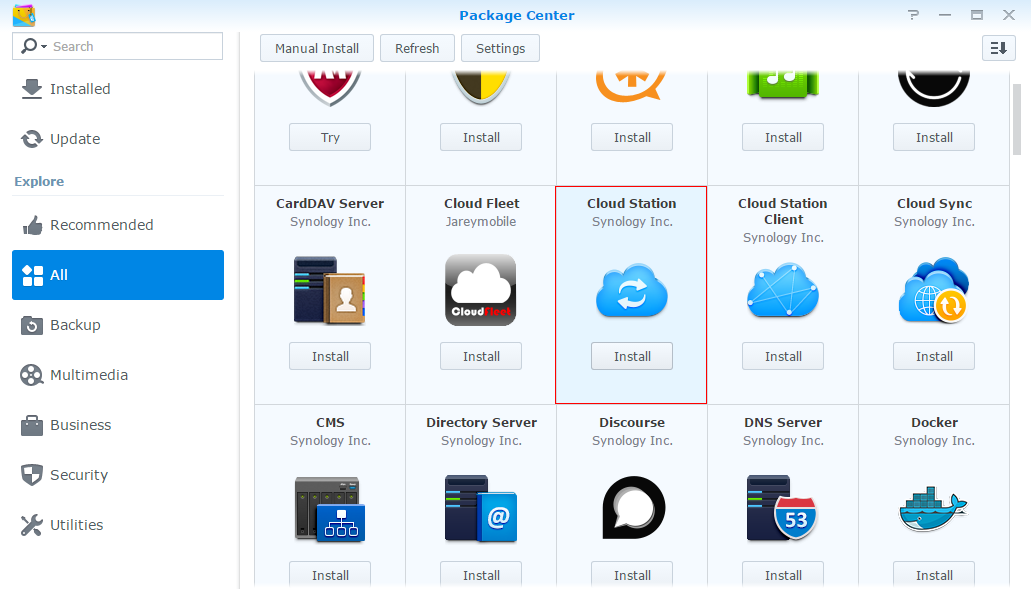This screenshot has height=589, width=1031.
Task: Show Recommended packages
Action: point(118,225)
